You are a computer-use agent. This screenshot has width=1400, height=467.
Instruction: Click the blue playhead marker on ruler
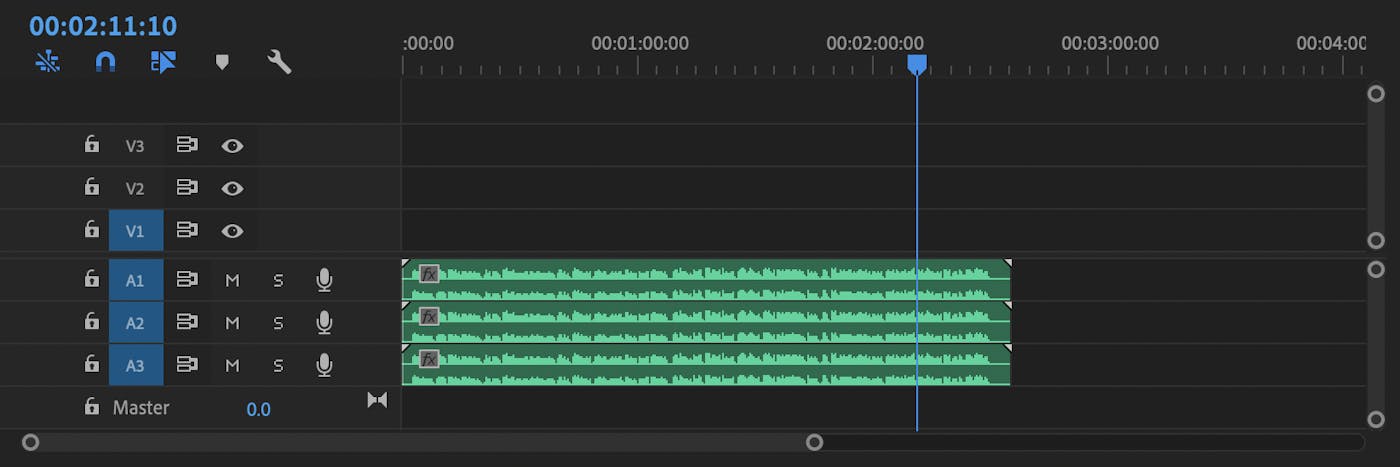[917, 64]
